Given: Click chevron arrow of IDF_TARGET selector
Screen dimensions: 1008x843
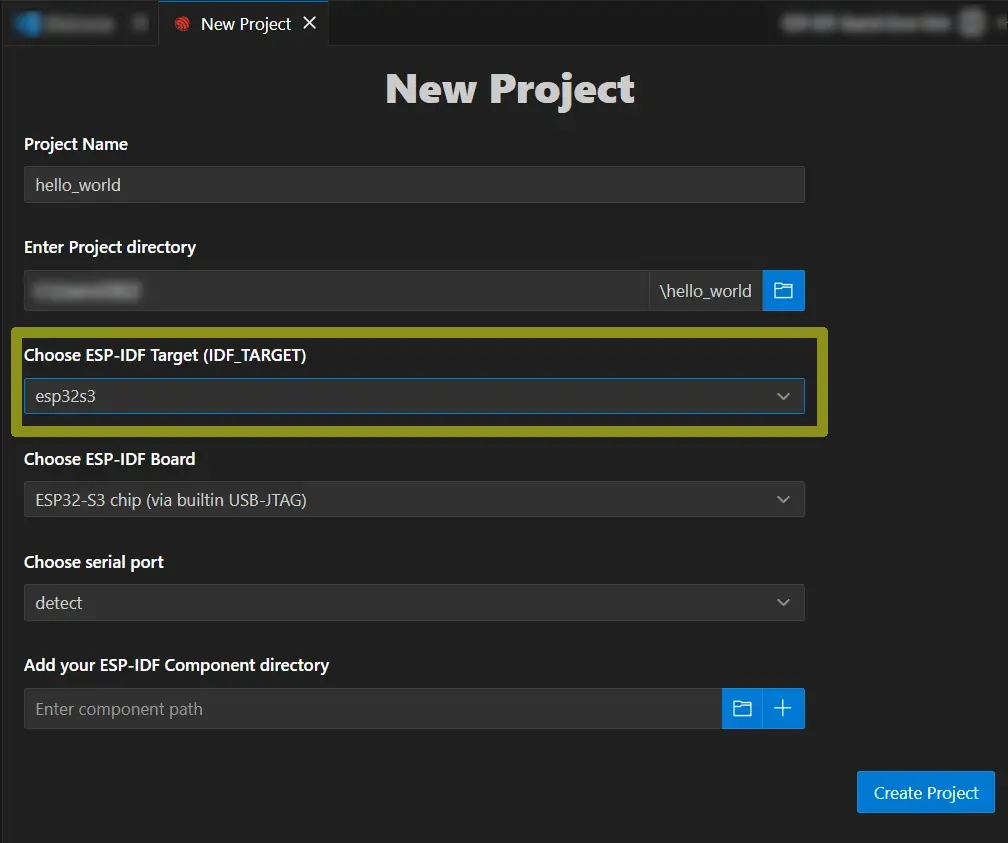Looking at the screenshot, I should click(783, 396).
